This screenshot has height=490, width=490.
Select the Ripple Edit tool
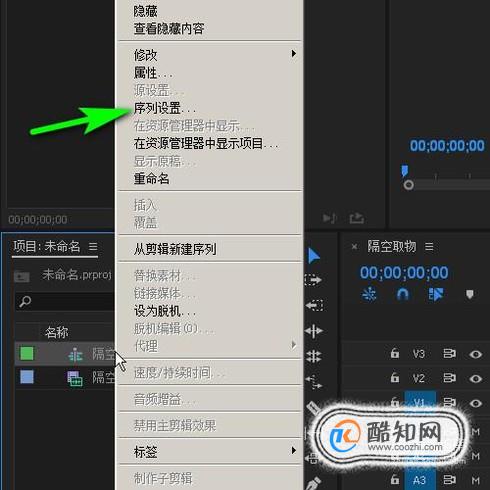tap(314, 331)
